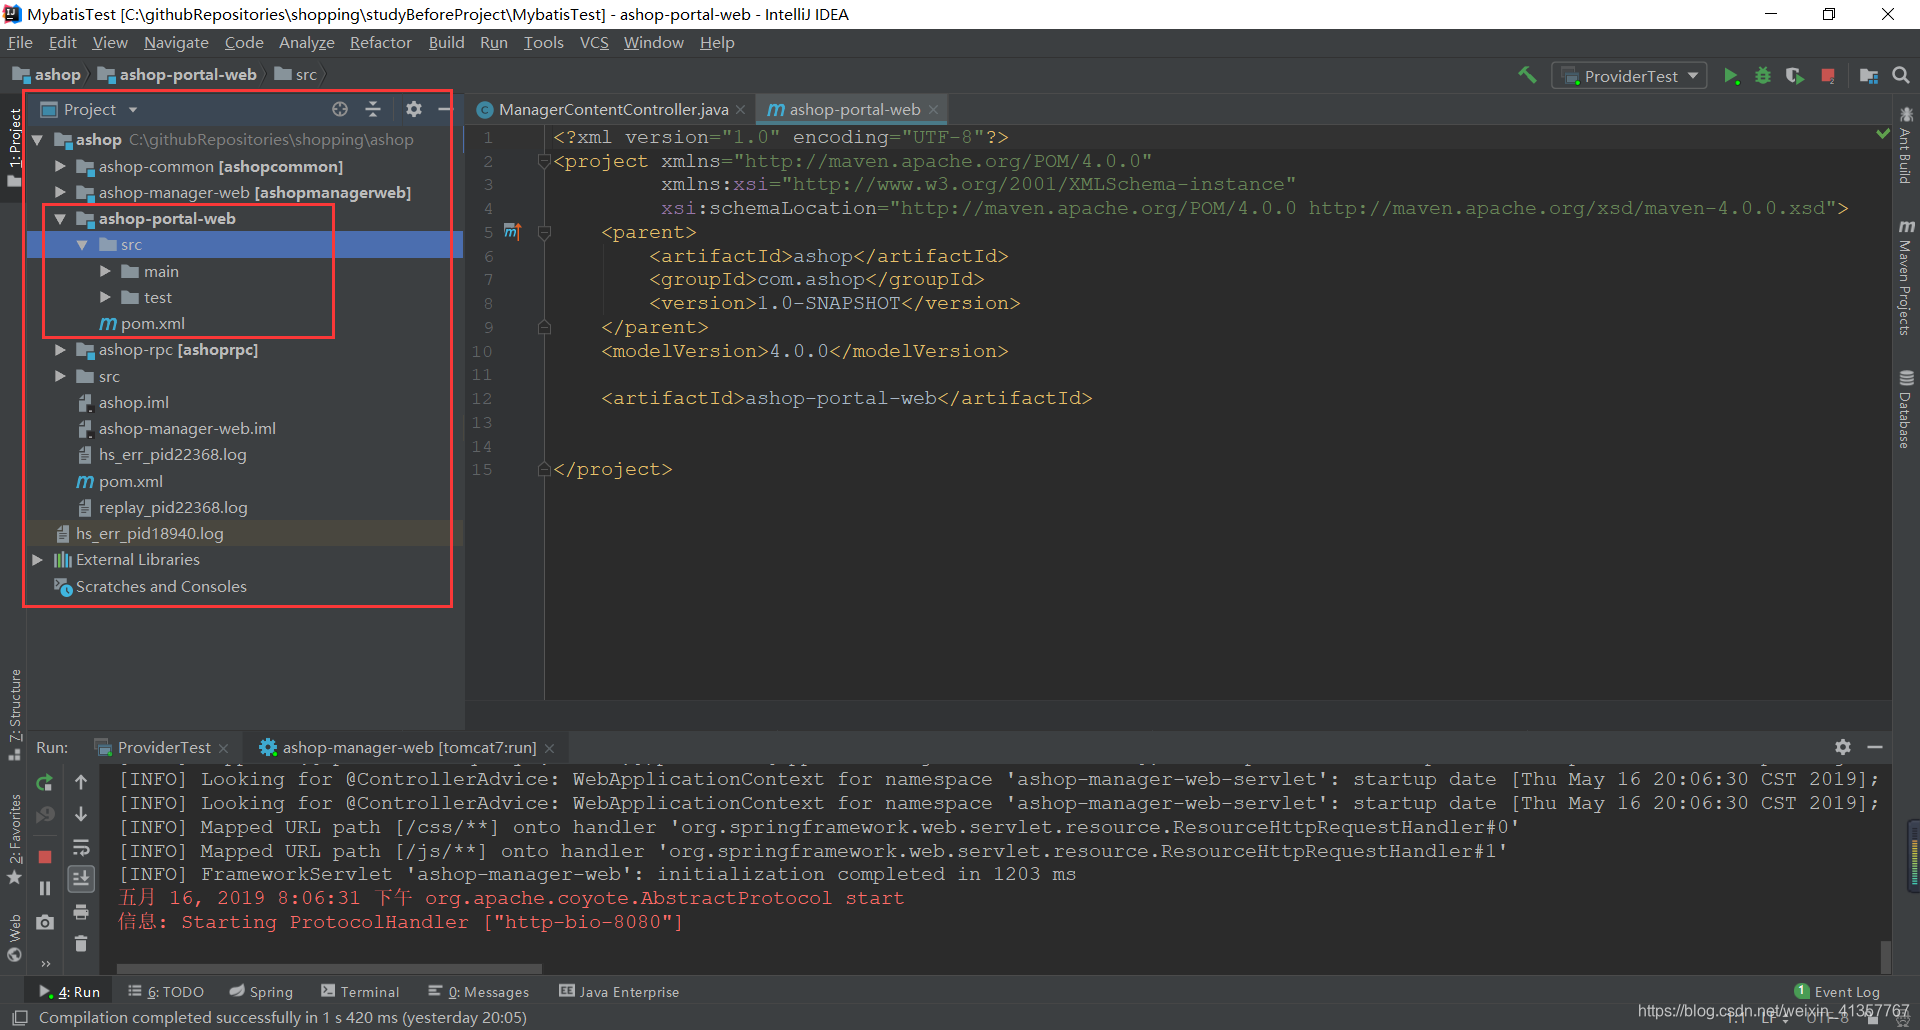Print the console output
The width and height of the screenshot is (1920, 1030).
point(81,912)
